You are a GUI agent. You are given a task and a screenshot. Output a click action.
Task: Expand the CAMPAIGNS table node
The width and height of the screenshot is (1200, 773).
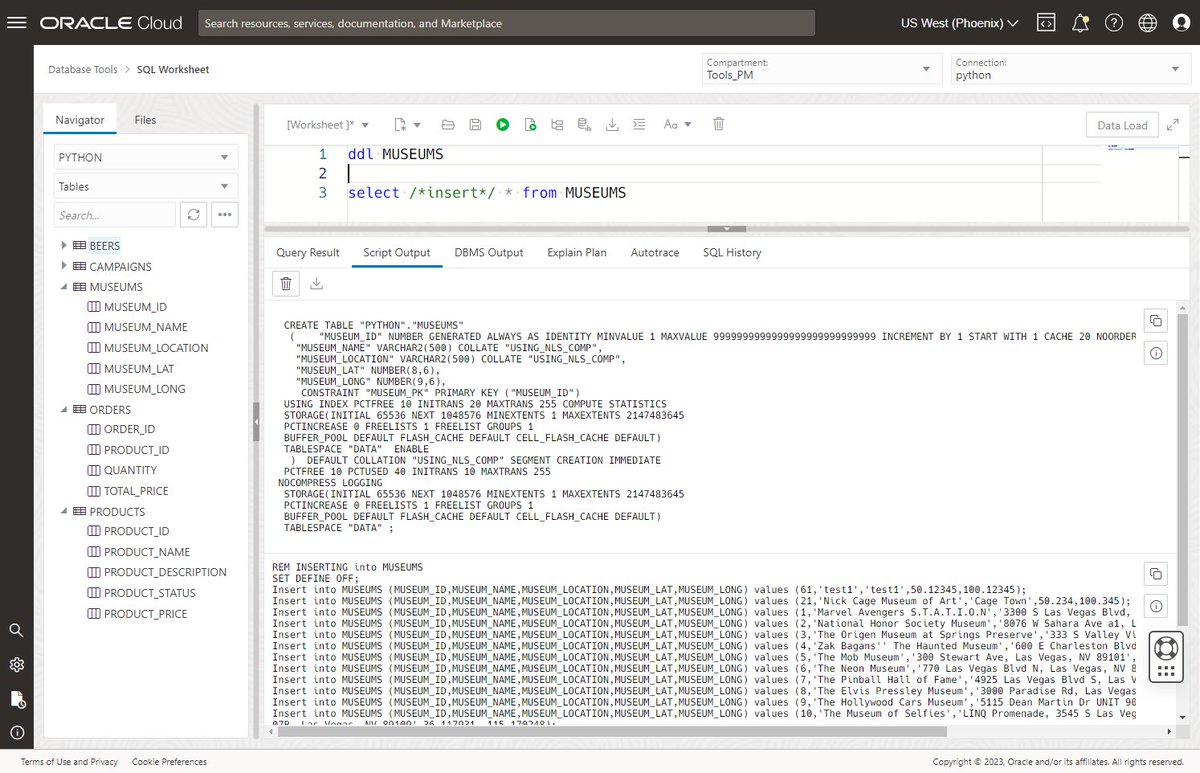click(65, 266)
